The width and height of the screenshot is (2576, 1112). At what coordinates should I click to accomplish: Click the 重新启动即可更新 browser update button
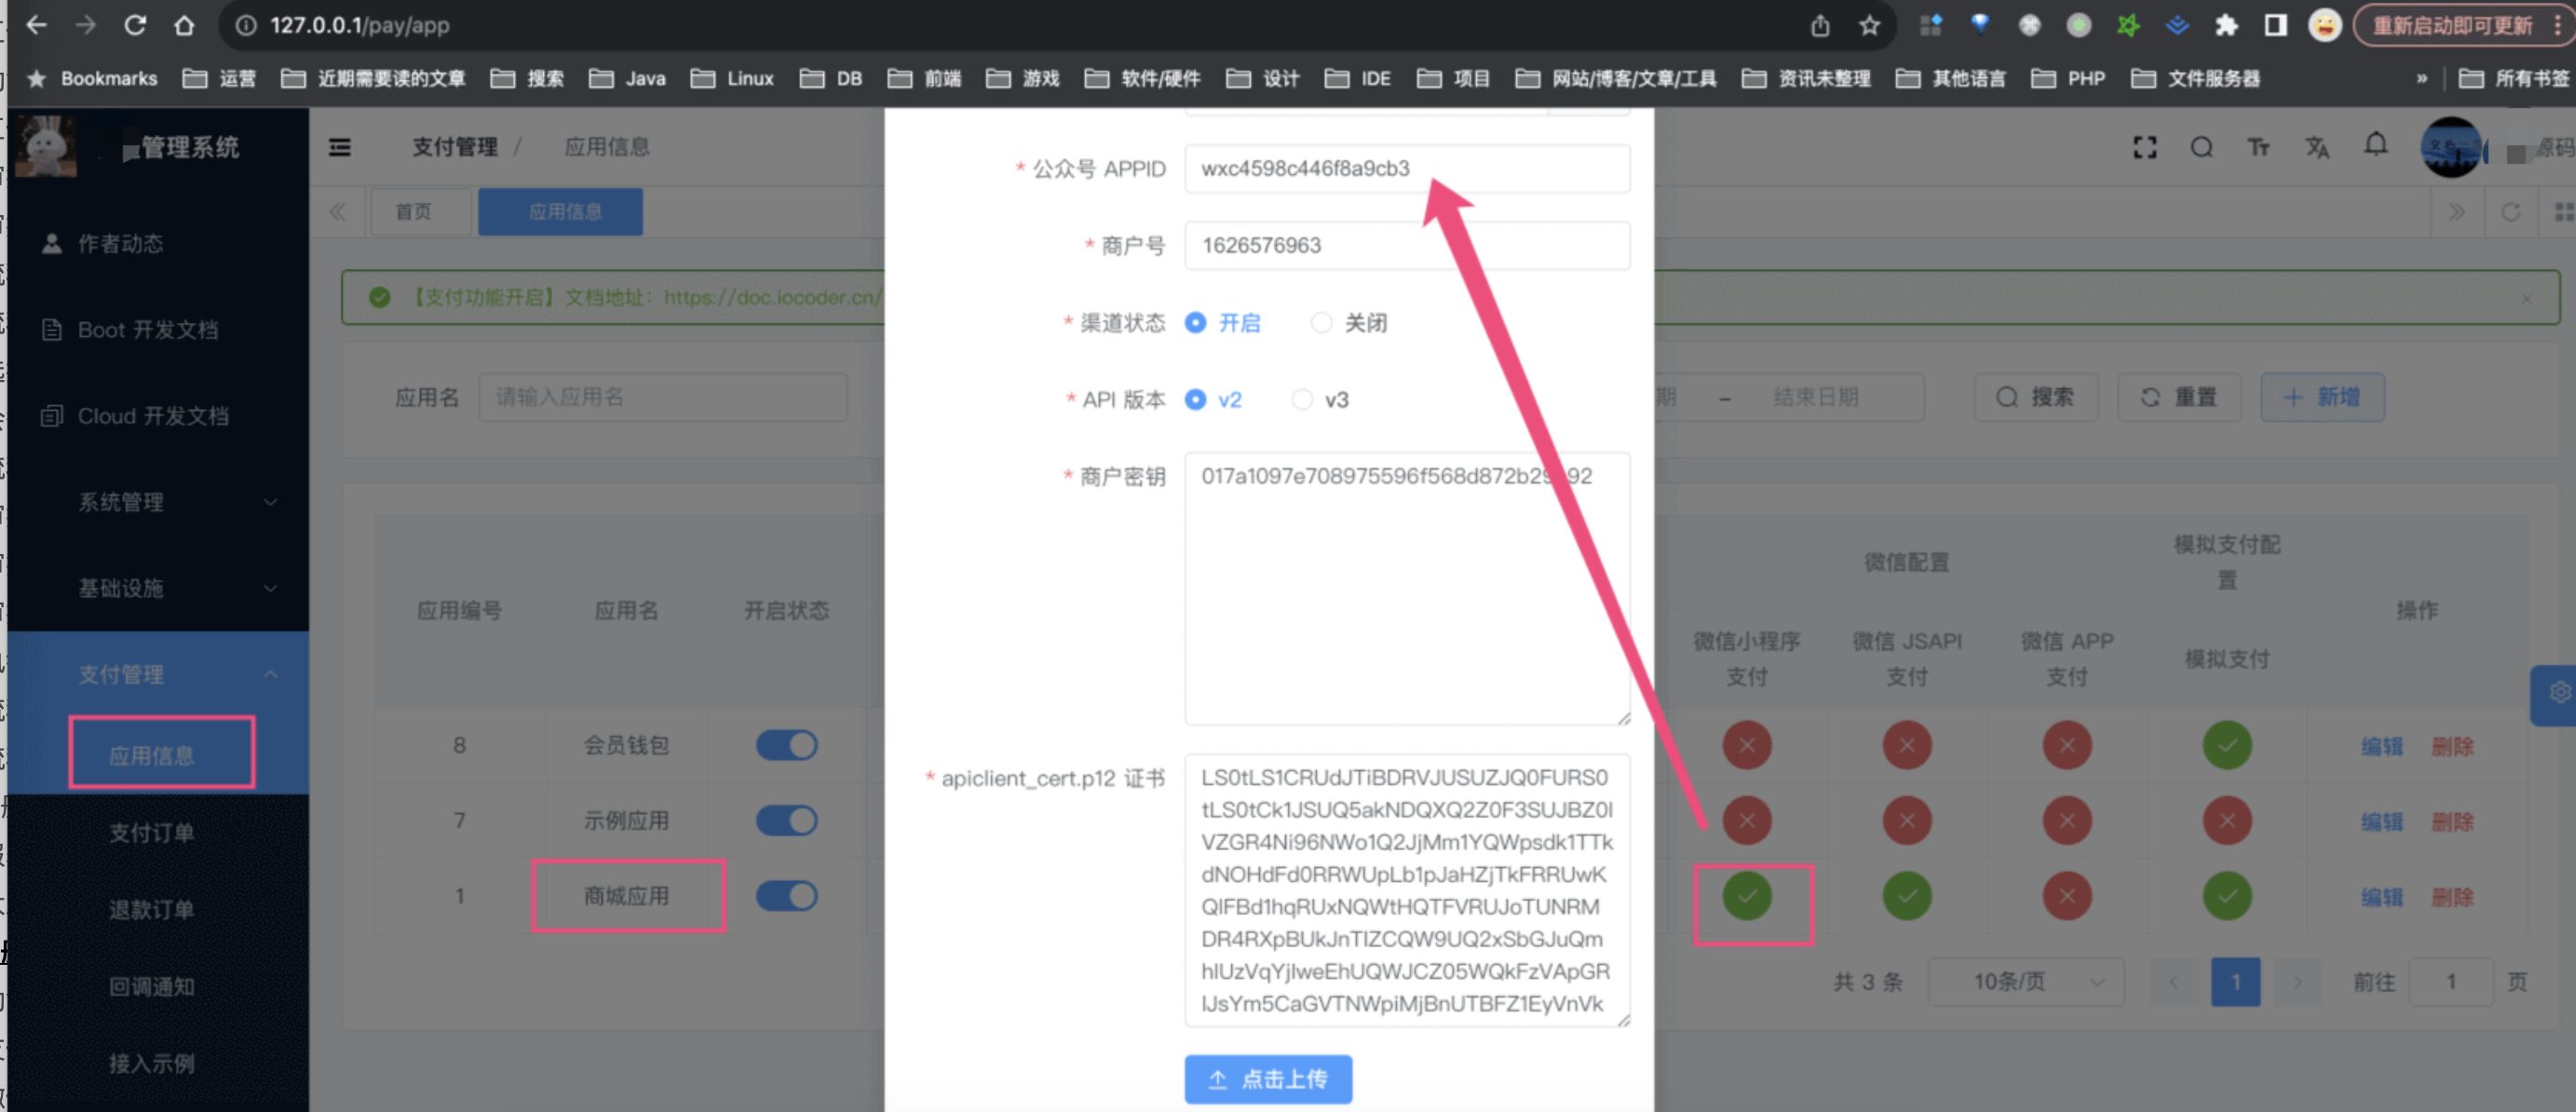coord(2453,25)
